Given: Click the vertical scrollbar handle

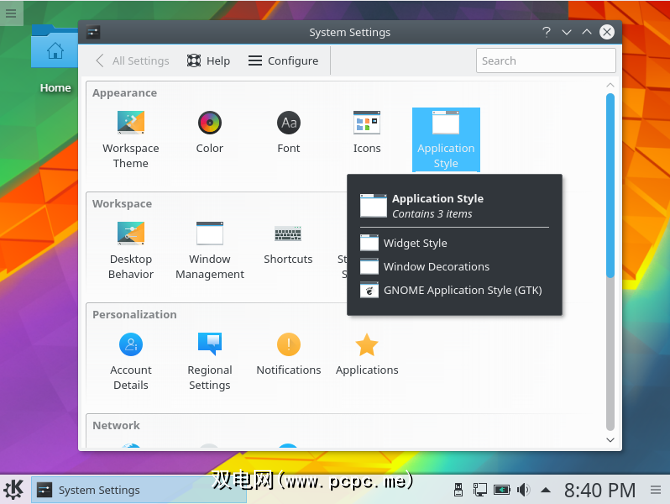Looking at the screenshot, I should pos(610,186).
